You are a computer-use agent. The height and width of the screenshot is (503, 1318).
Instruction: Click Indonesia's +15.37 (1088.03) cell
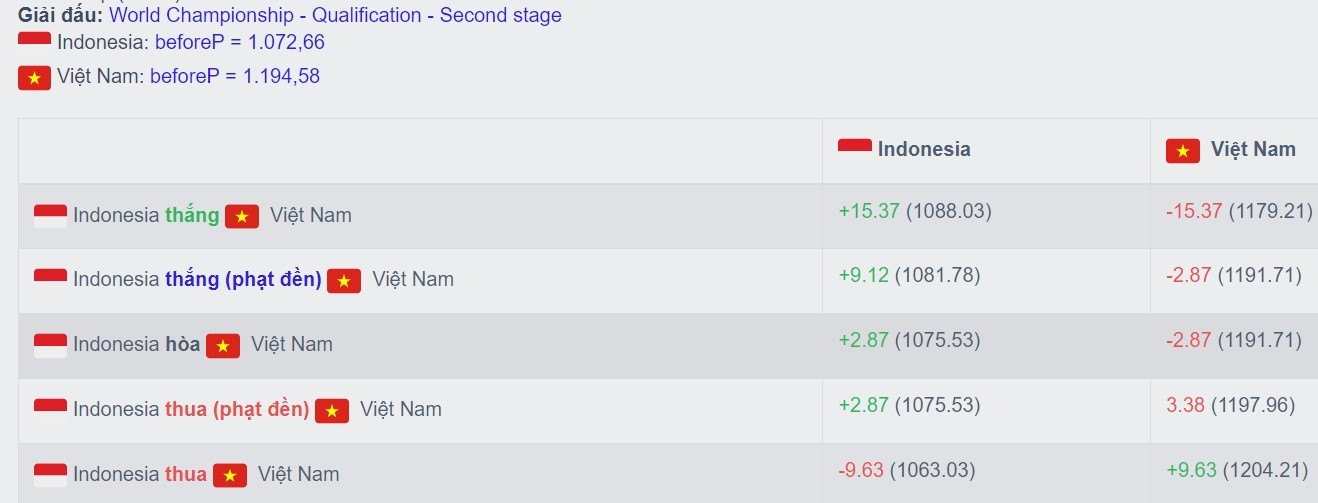click(x=915, y=211)
